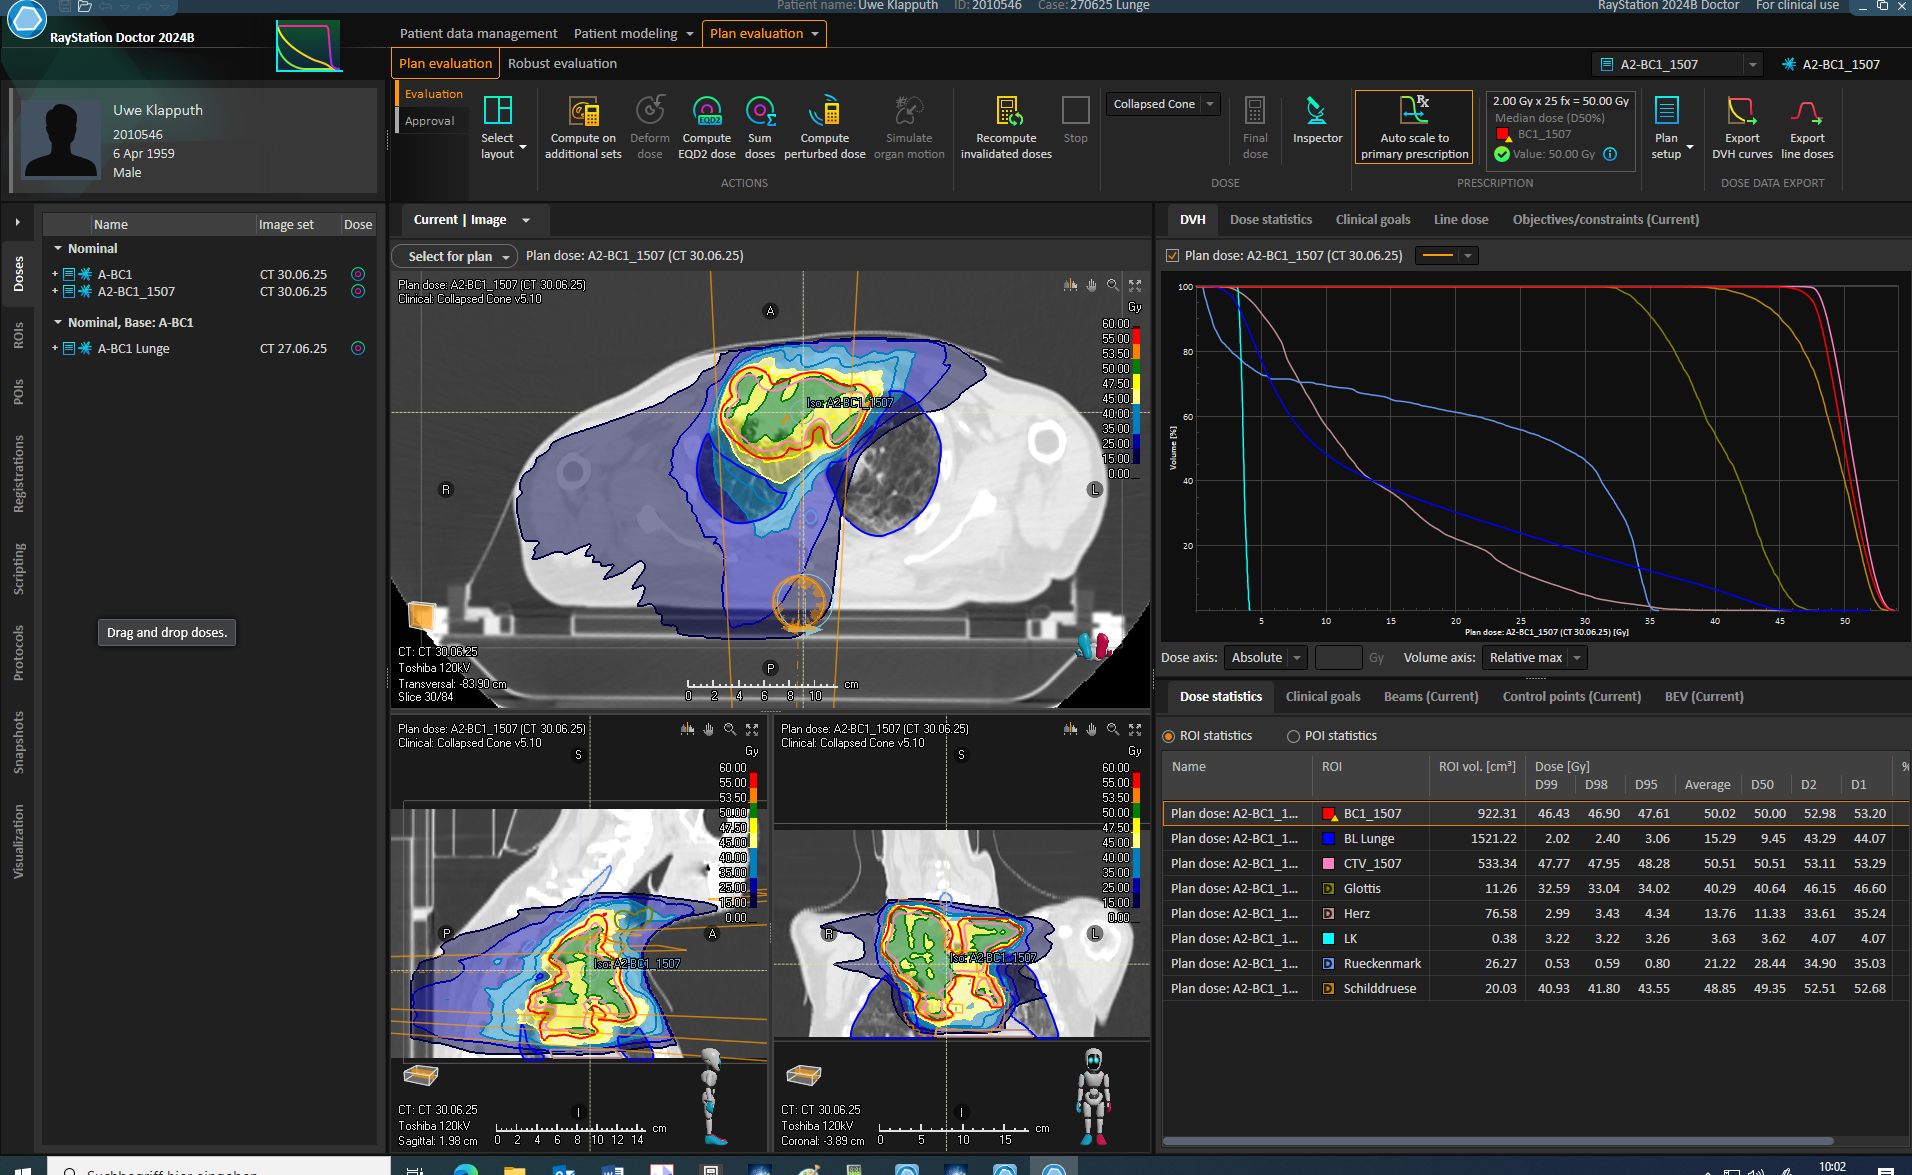The height and width of the screenshot is (1175, 1912).
Task: Open the Dose axis Absolute dropdown
Action: pos(1266,658)
